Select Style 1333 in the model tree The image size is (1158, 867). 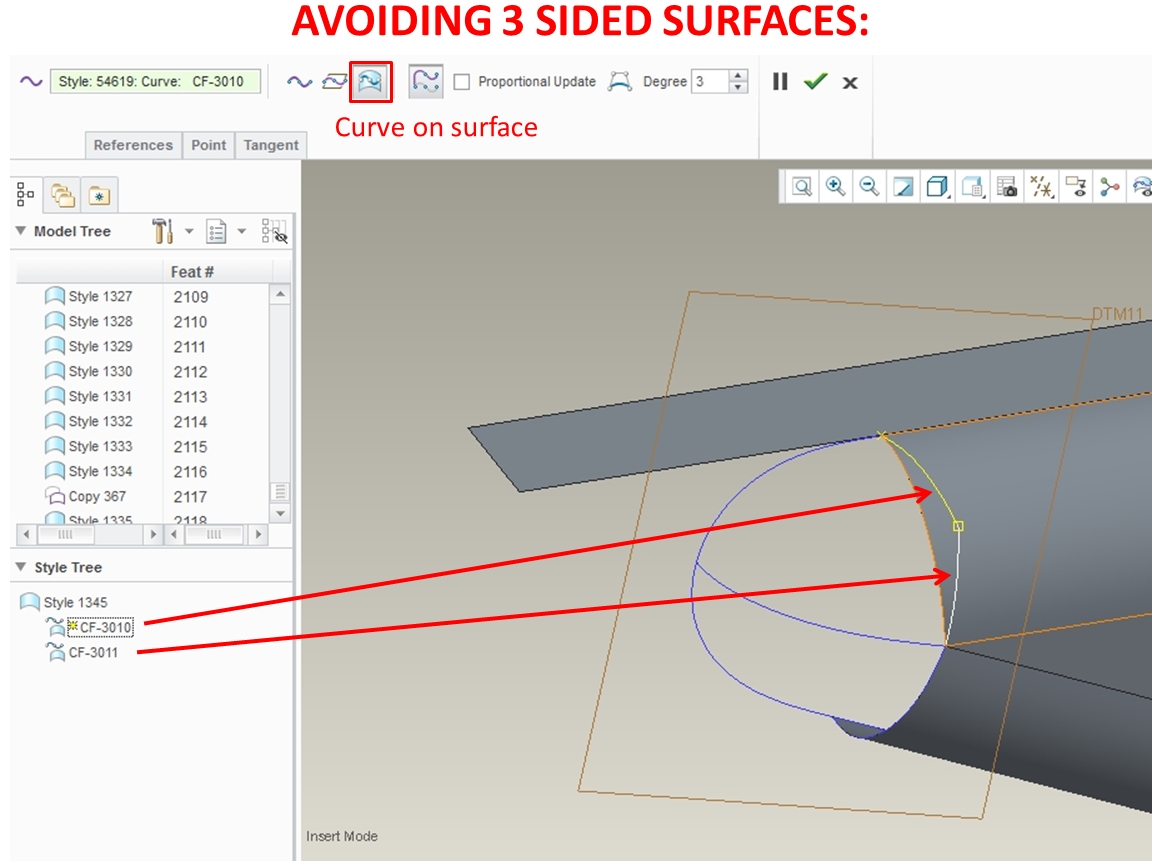(x=89, y=447)
